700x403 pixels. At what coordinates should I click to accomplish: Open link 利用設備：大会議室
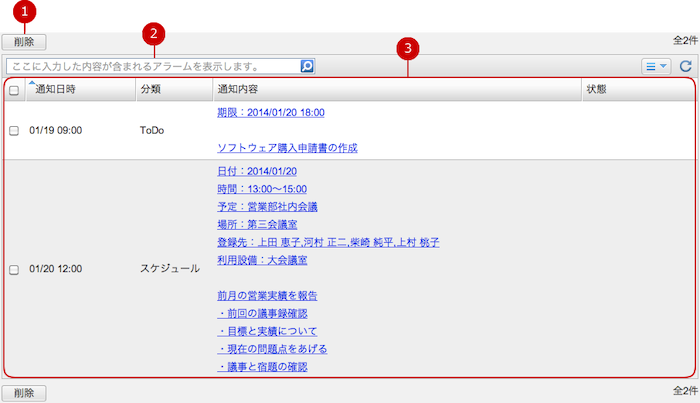(262, 260)
